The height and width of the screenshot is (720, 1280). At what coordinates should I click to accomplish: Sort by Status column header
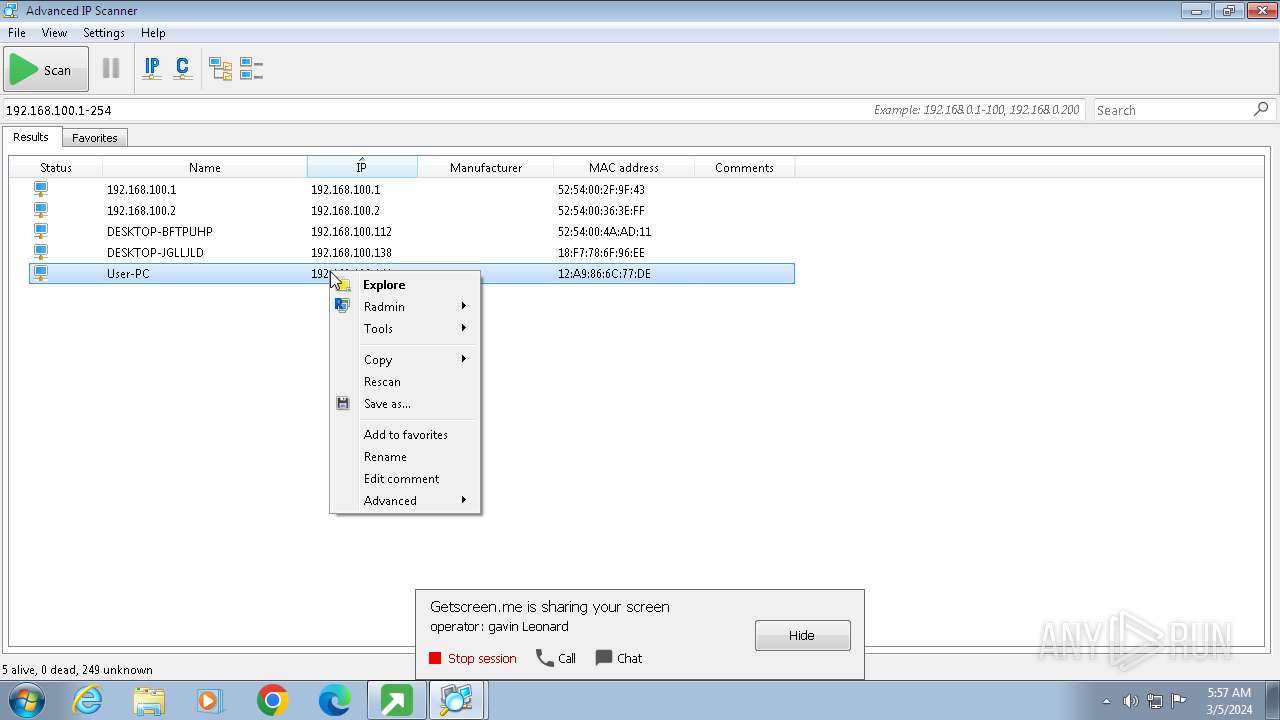[56, 168]
